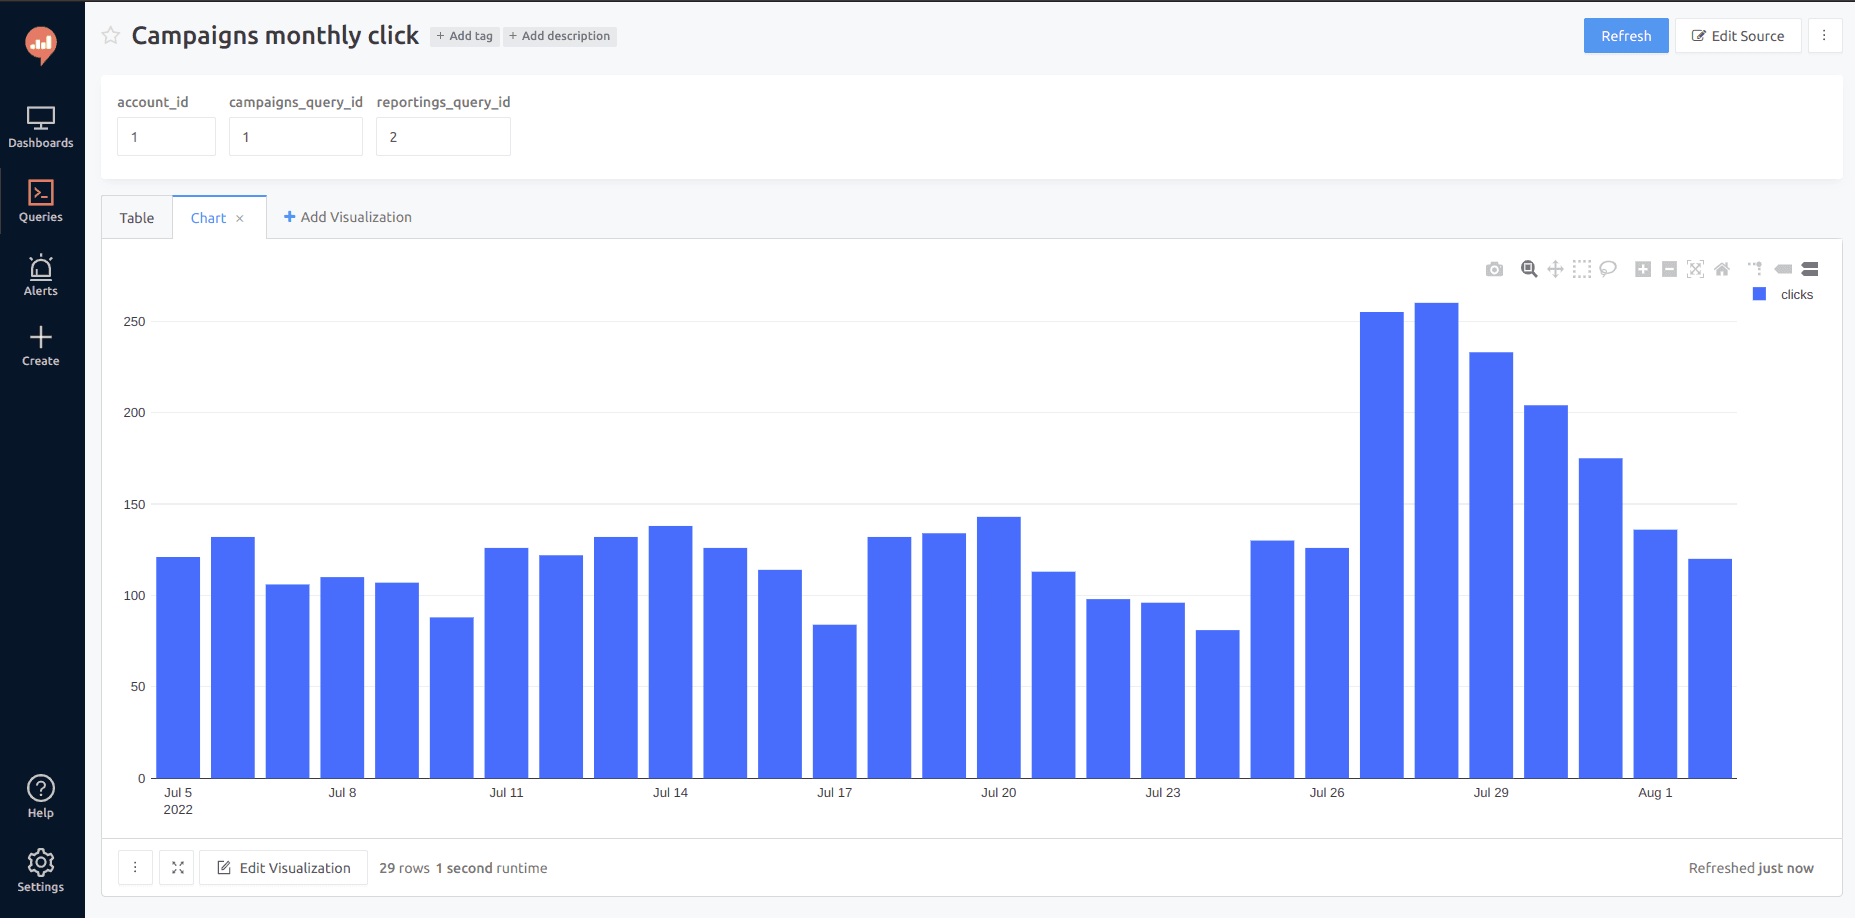Enable show closest data on hover
The image size is (1855, 918).
tap(1783, 269)
